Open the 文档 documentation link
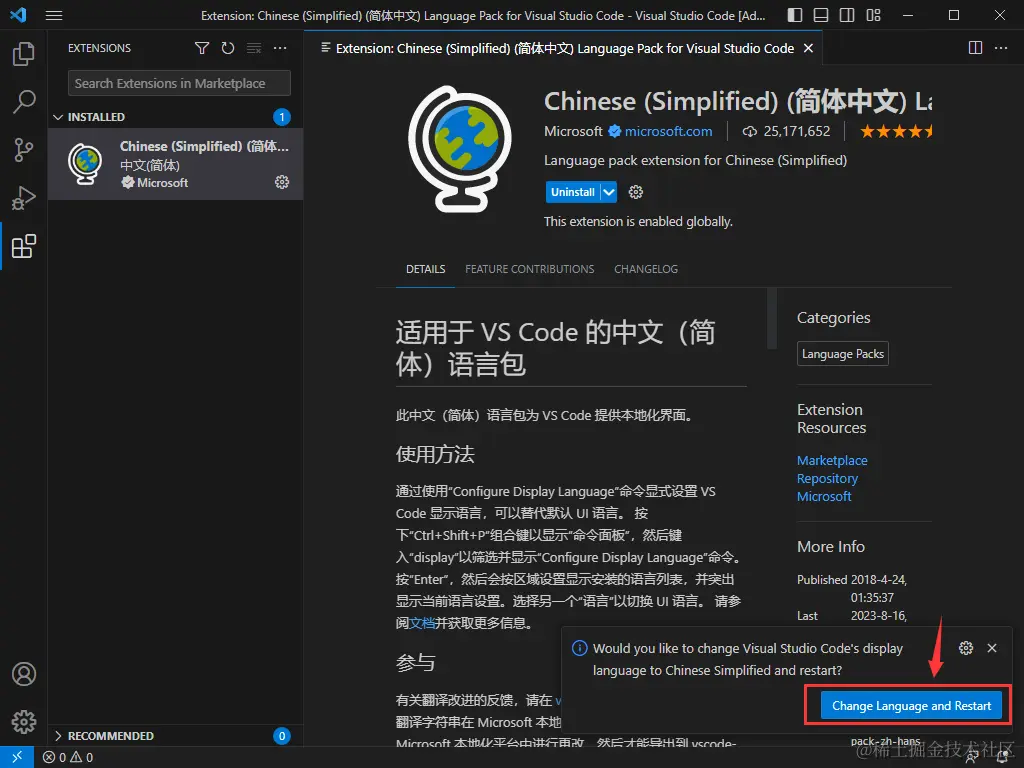Screen dimensions: 1024x768 click(422, 623)
